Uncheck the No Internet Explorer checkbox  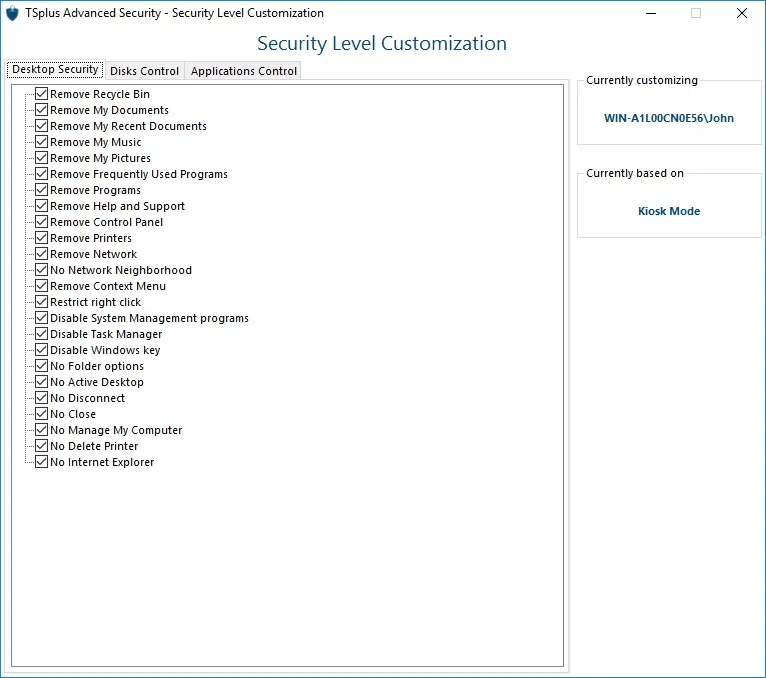(x=42, y=462)
